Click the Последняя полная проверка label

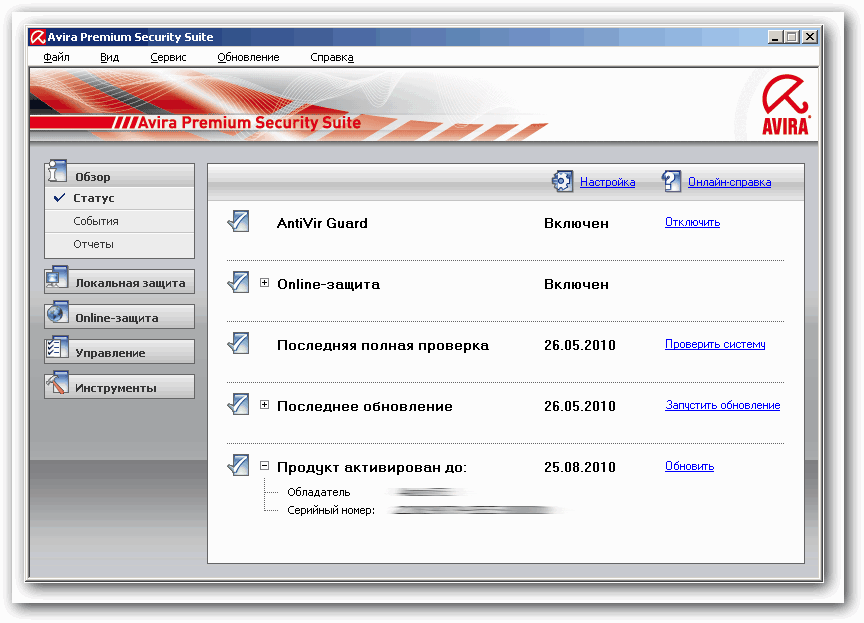pos(383,345)
